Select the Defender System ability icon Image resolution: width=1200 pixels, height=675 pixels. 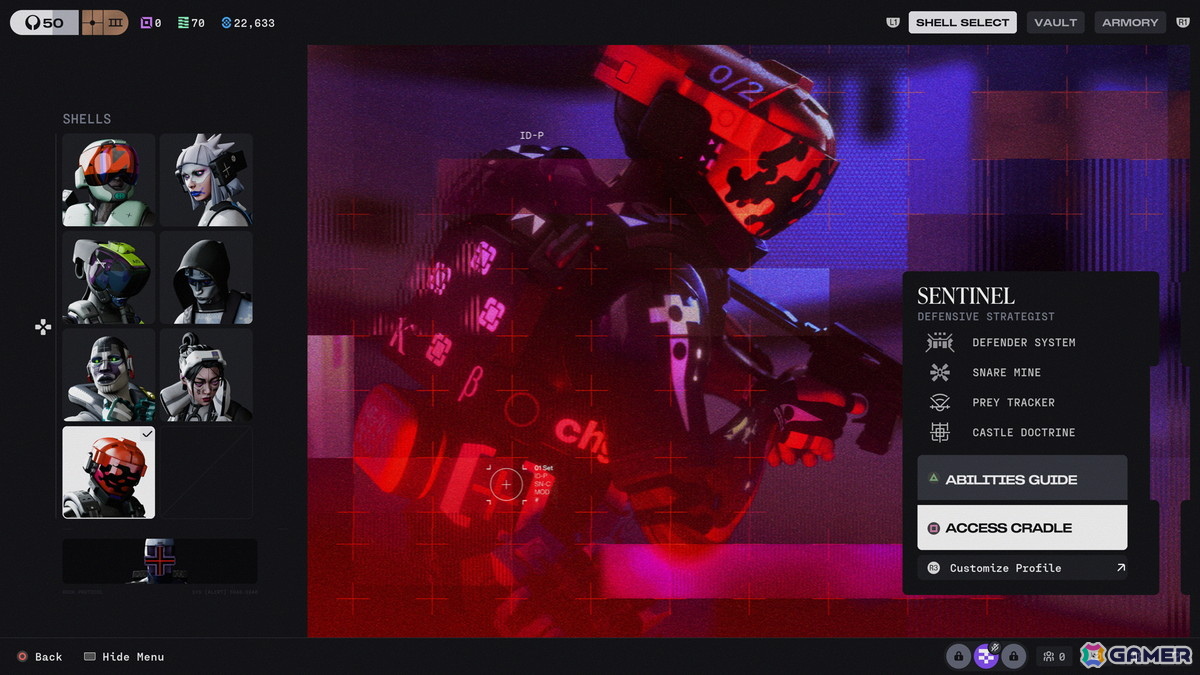(939, 342)
